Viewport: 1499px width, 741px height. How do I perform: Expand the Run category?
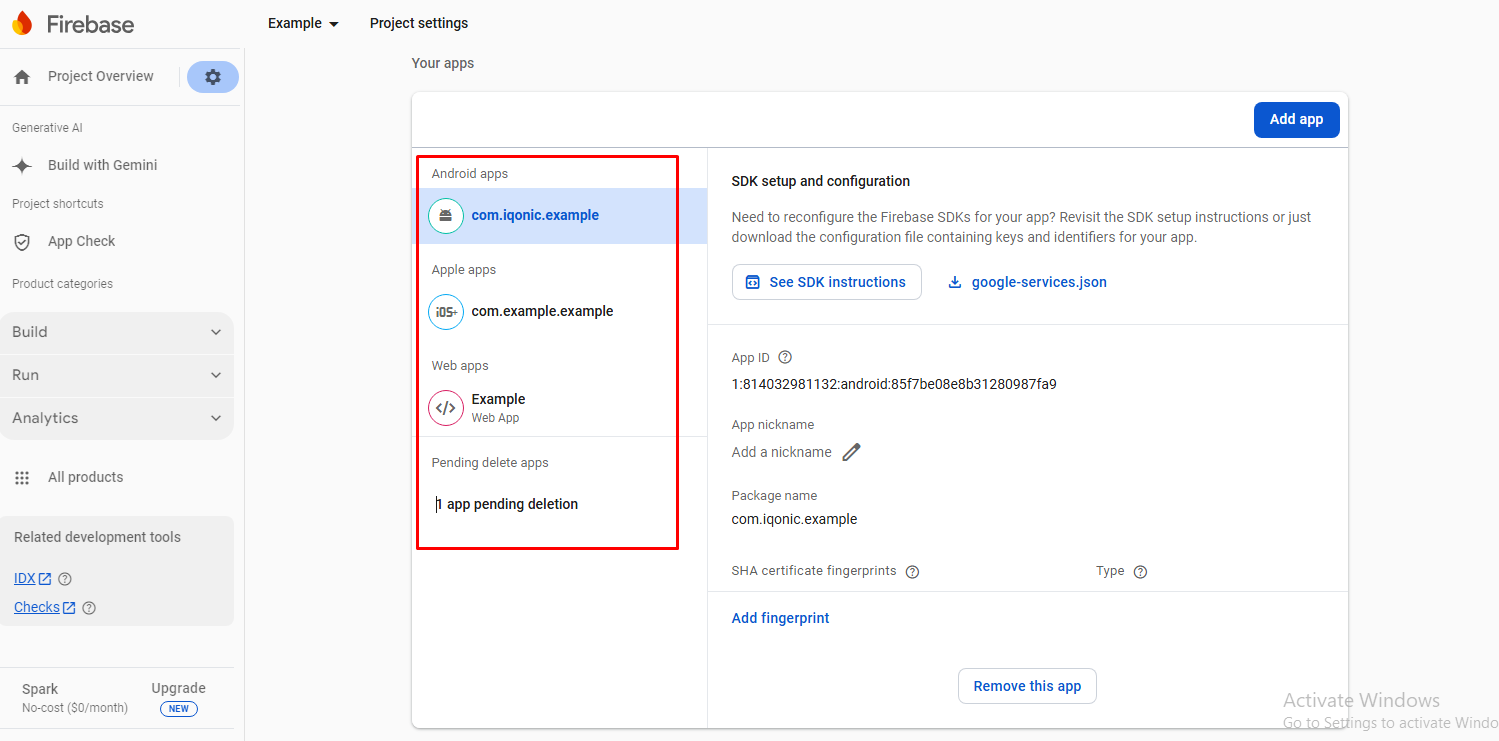click(x=117, y=375)
